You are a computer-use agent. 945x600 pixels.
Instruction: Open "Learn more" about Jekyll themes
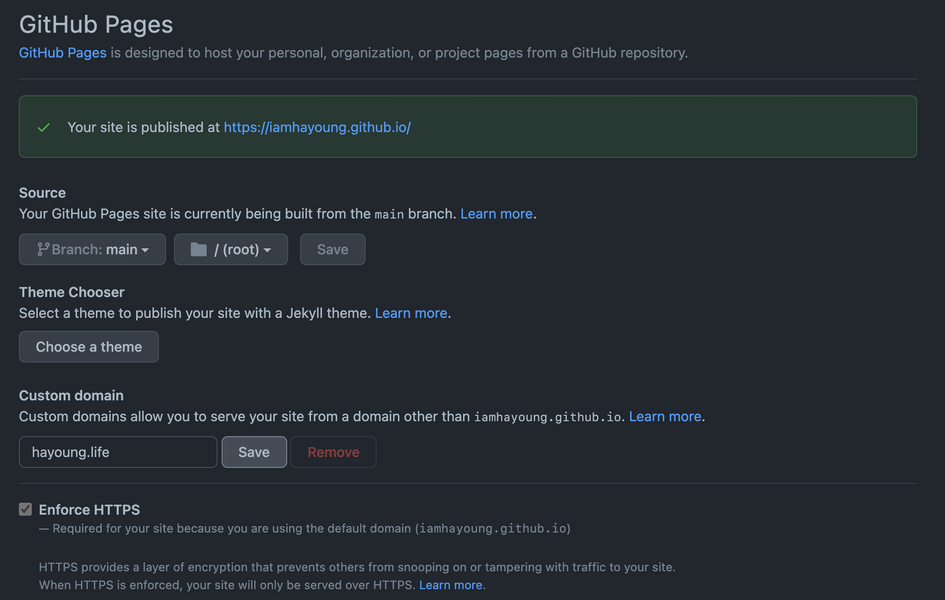coord(411,313)
